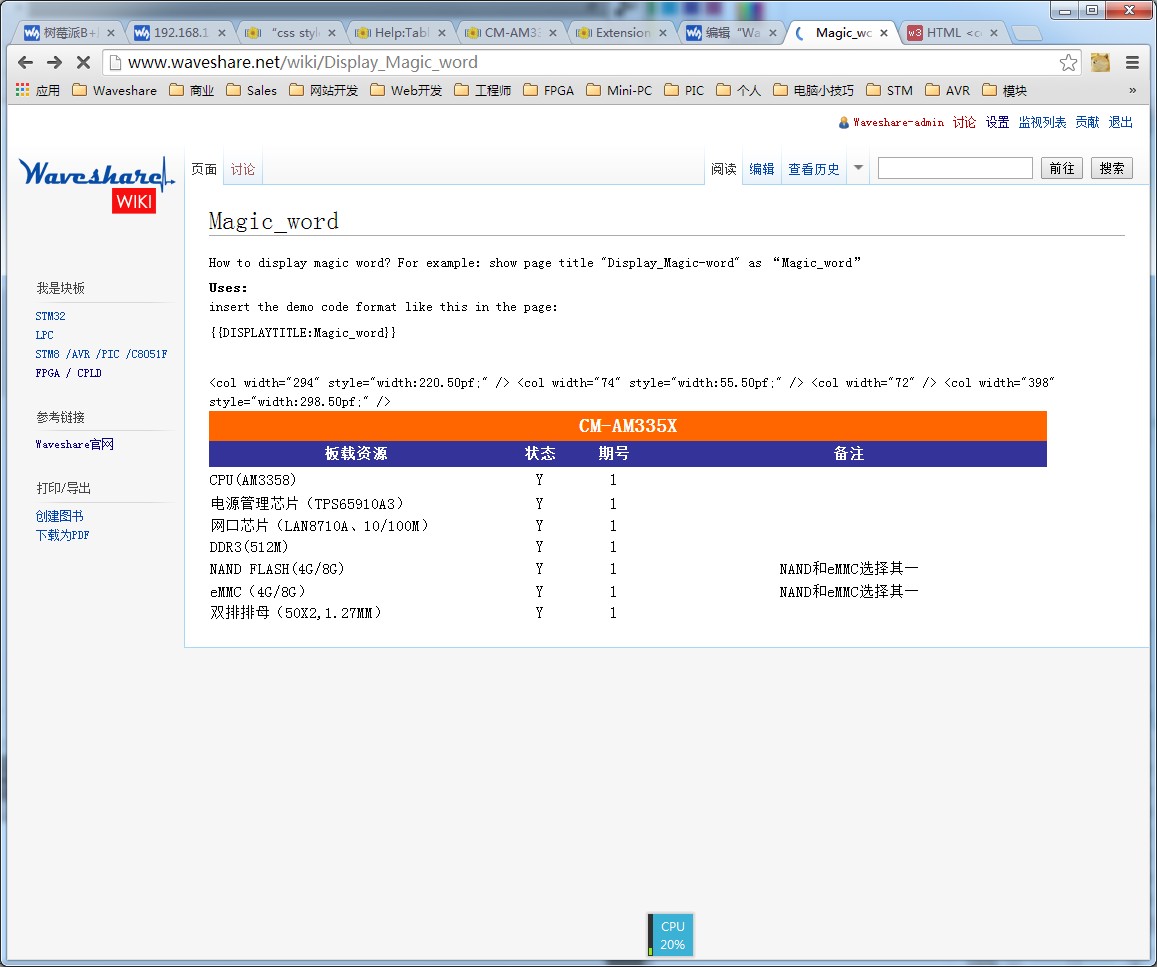Image resolution: width=1157 pixels, height=967 pixels.
Task: Stop page loading with the X button
Action: [x=83, y=63]
